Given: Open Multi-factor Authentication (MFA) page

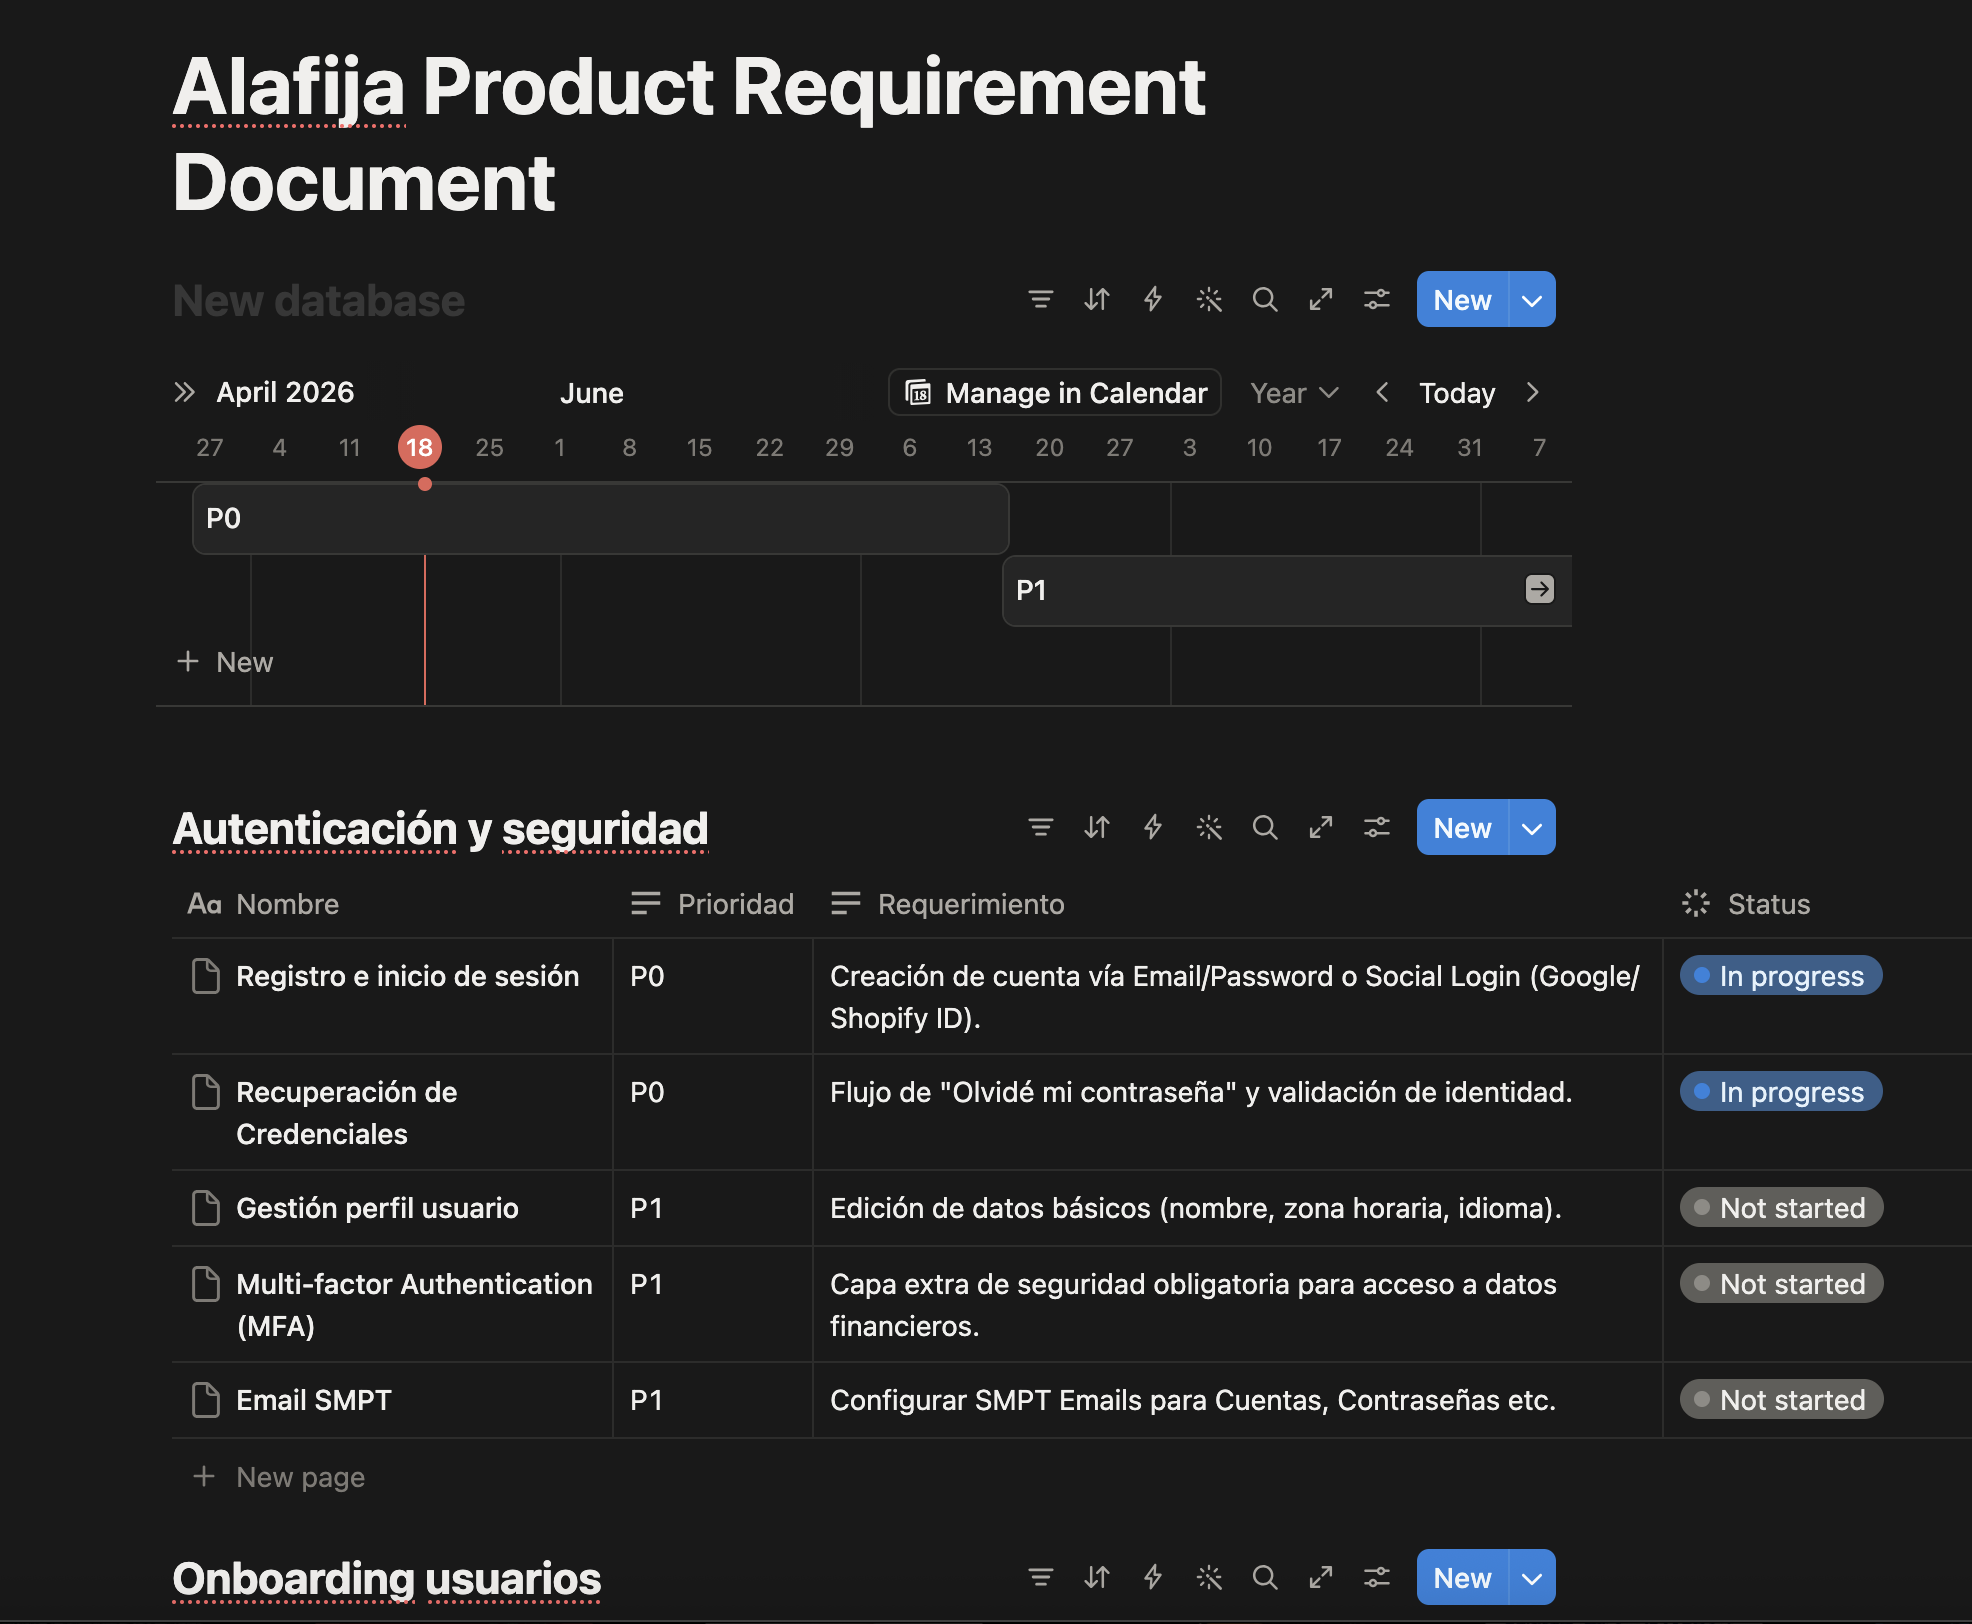Looking at the screenshot, I should click(x=414, y=1305).
